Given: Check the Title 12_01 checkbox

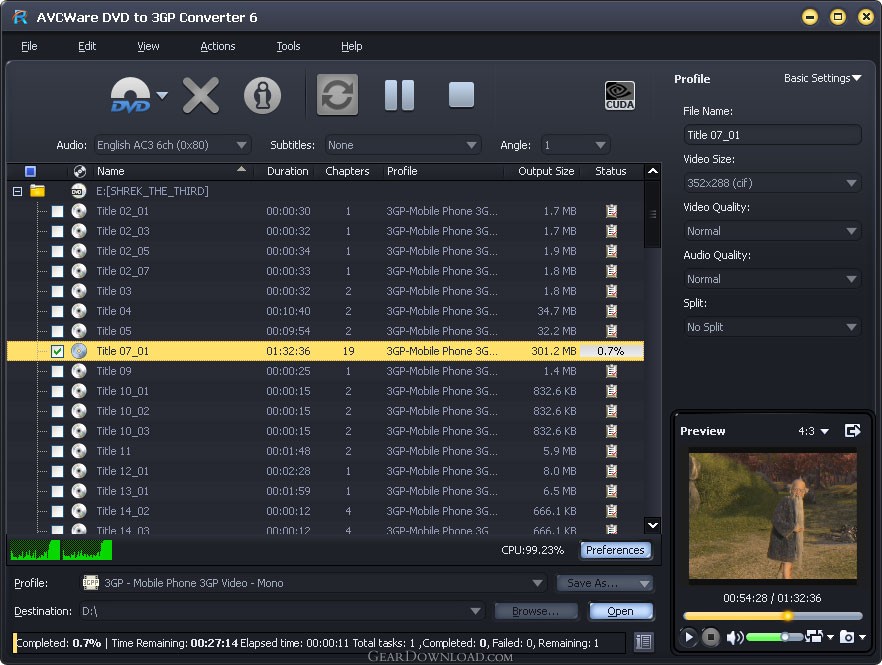Looking at the screenshot, I should click(57, 471).
